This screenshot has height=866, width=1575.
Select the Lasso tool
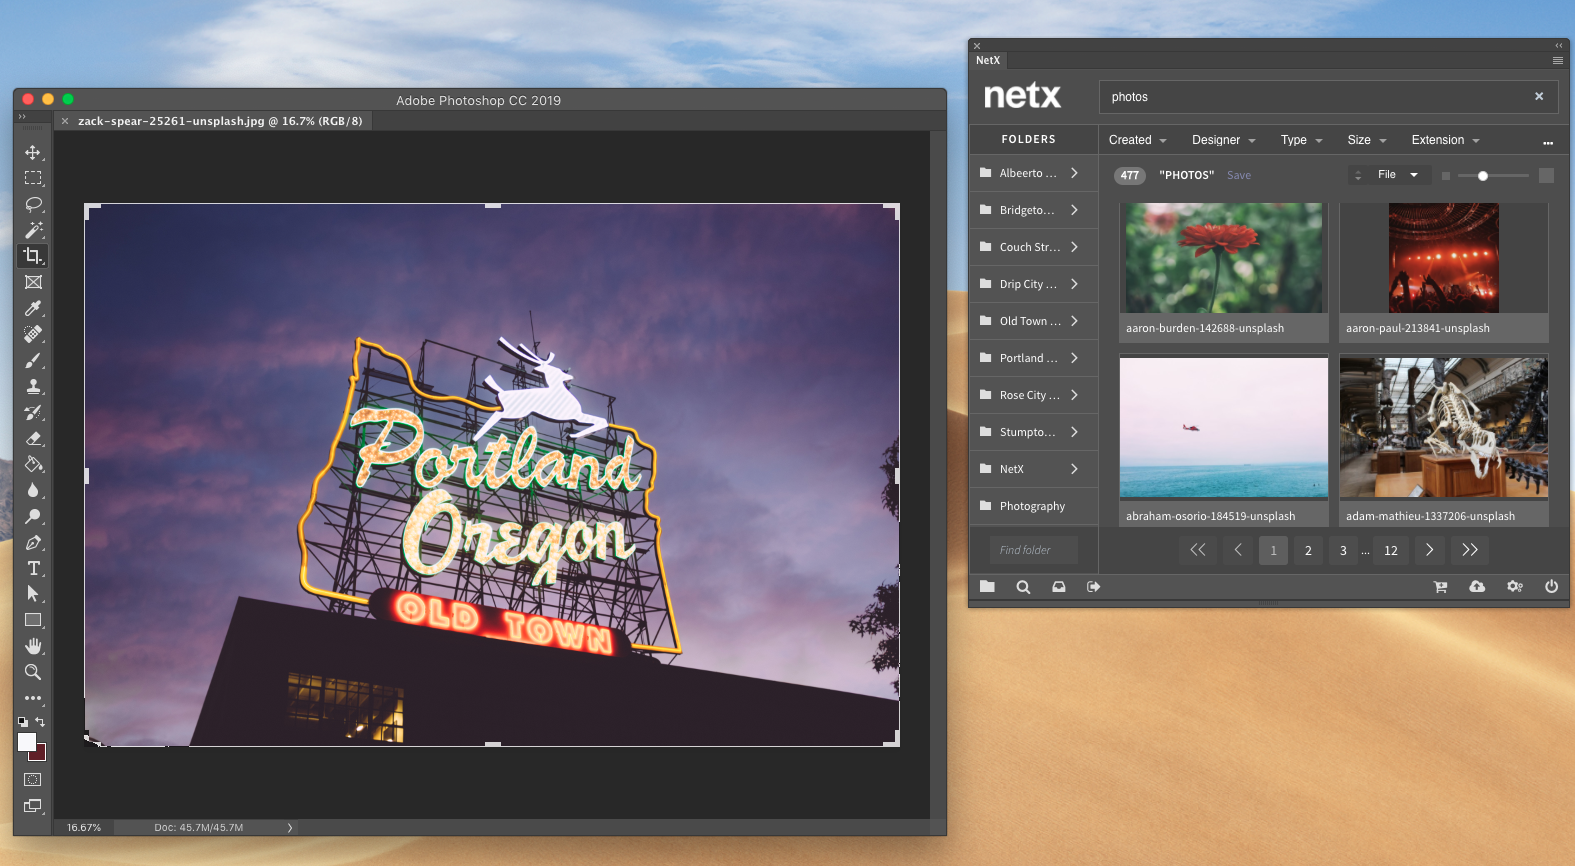[33, 204]
